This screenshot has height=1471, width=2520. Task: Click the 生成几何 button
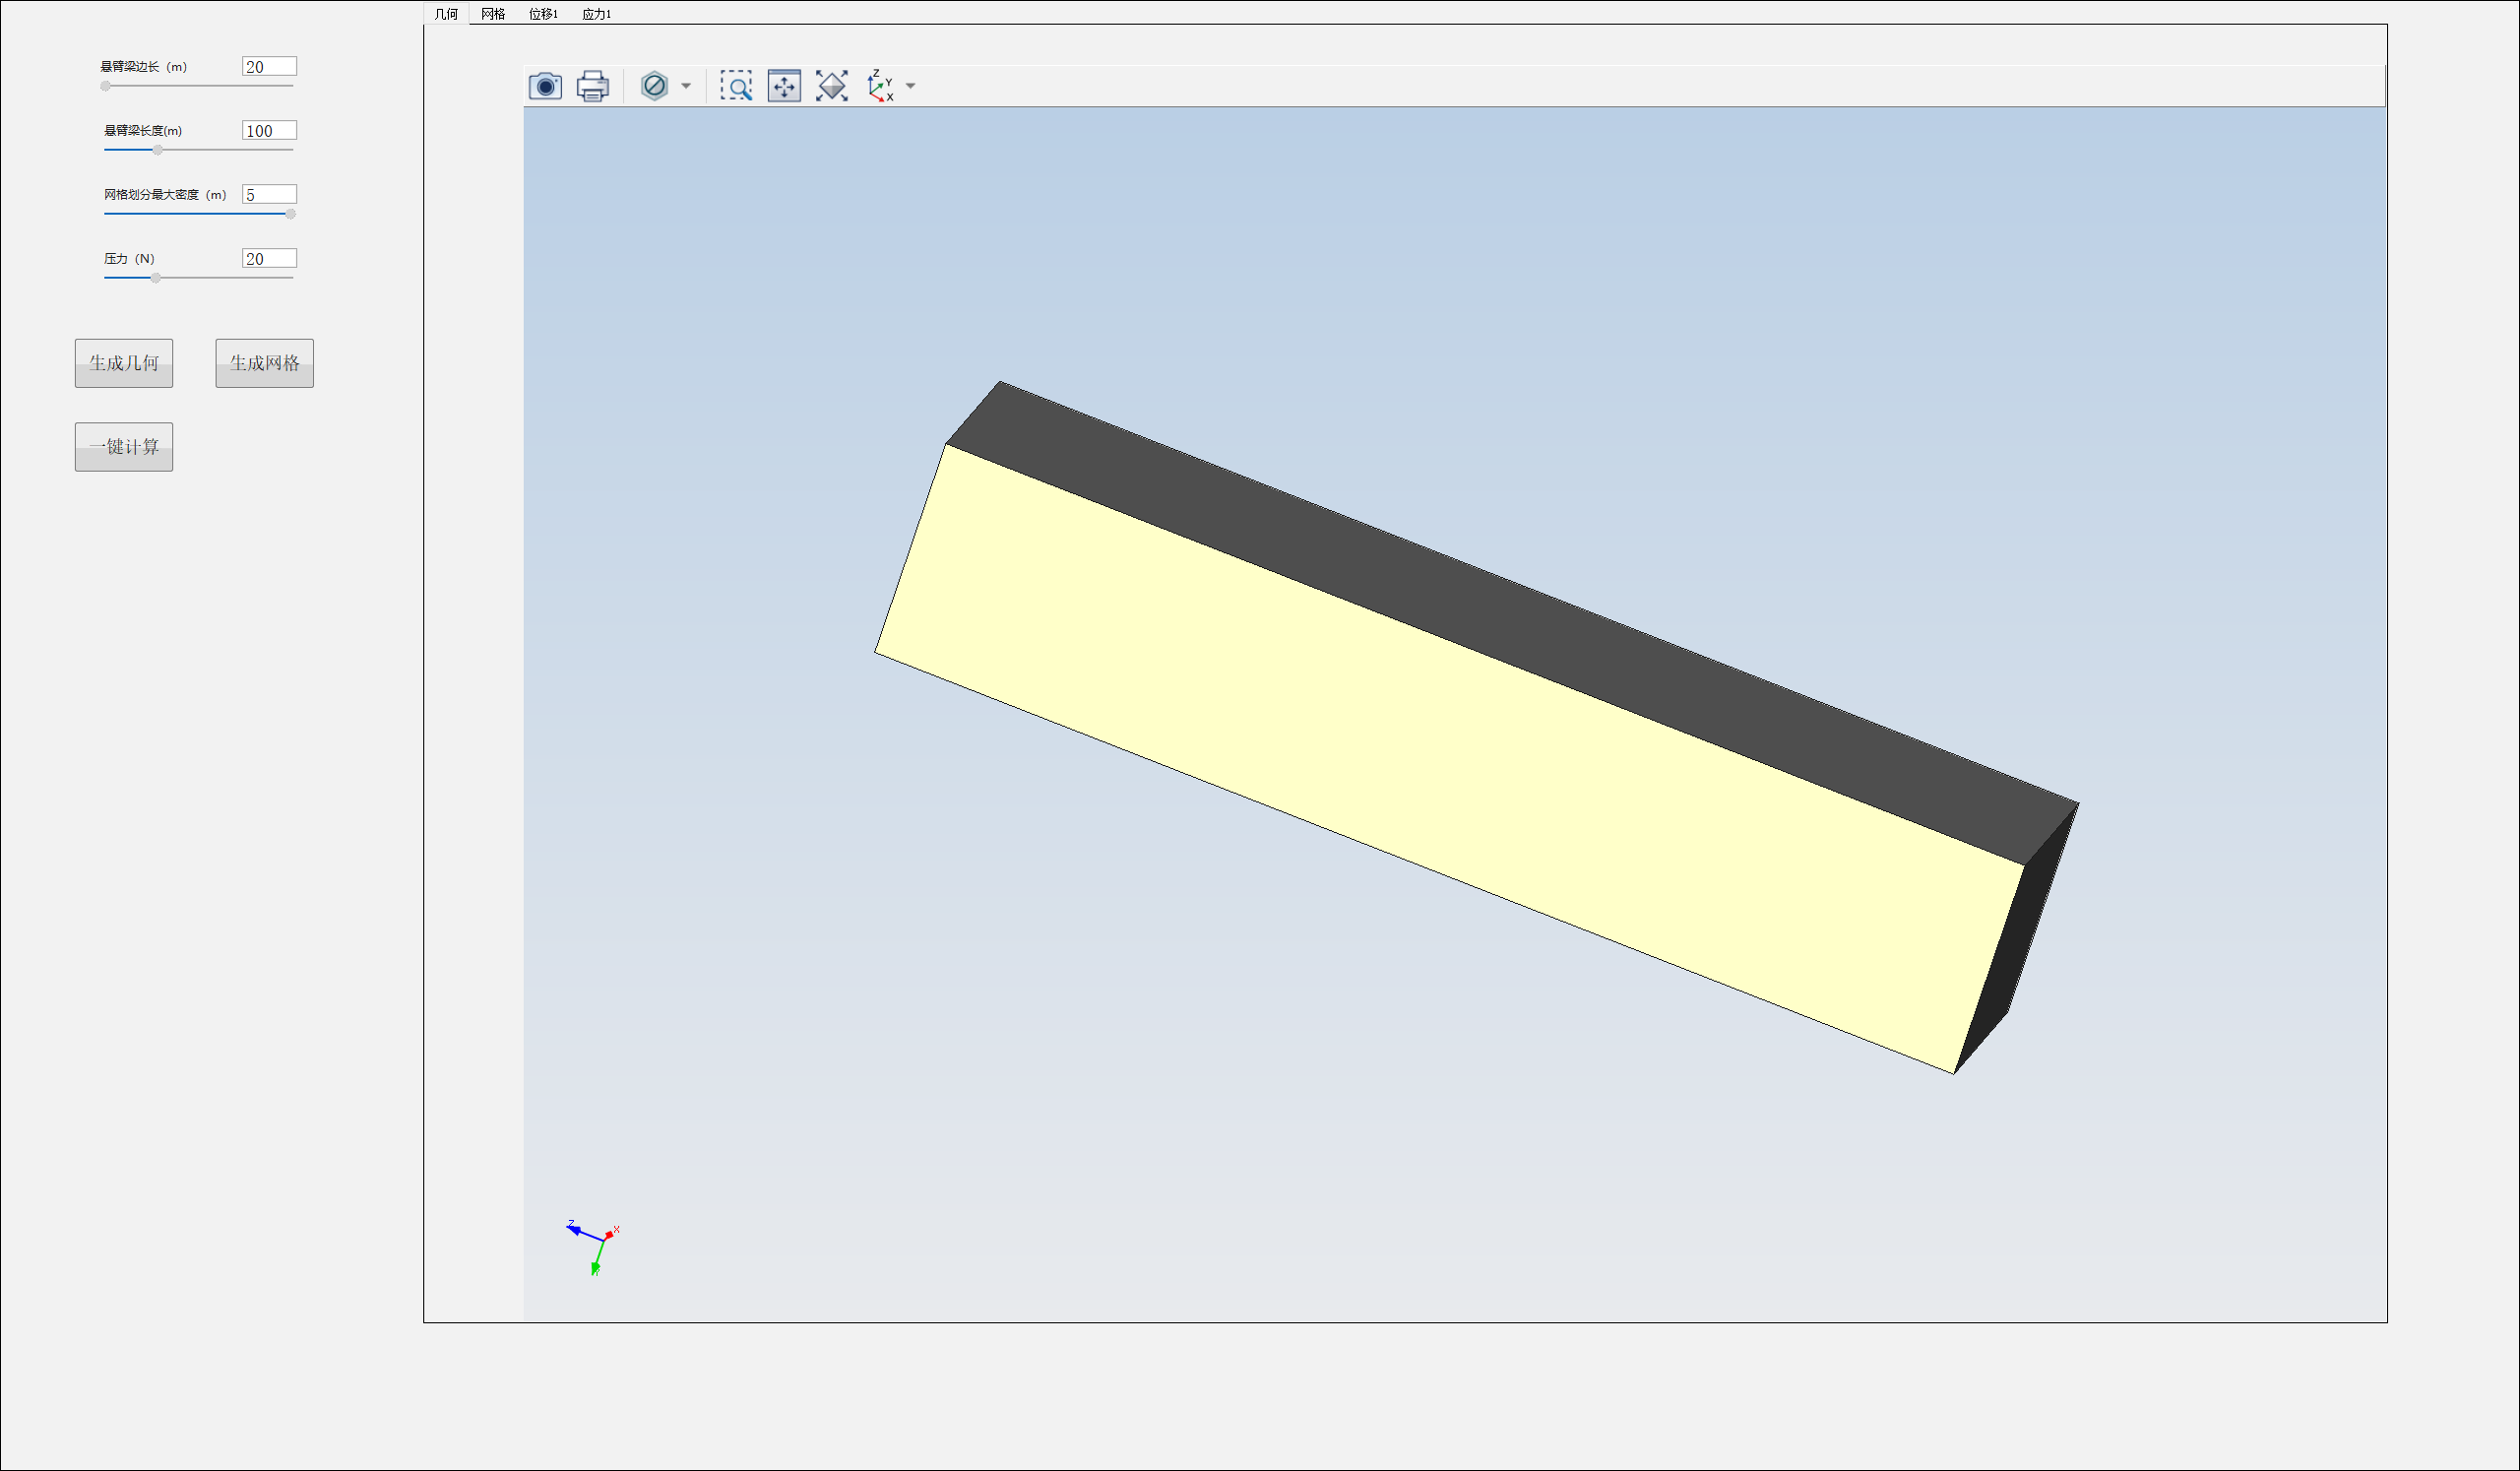pos(124,363)
